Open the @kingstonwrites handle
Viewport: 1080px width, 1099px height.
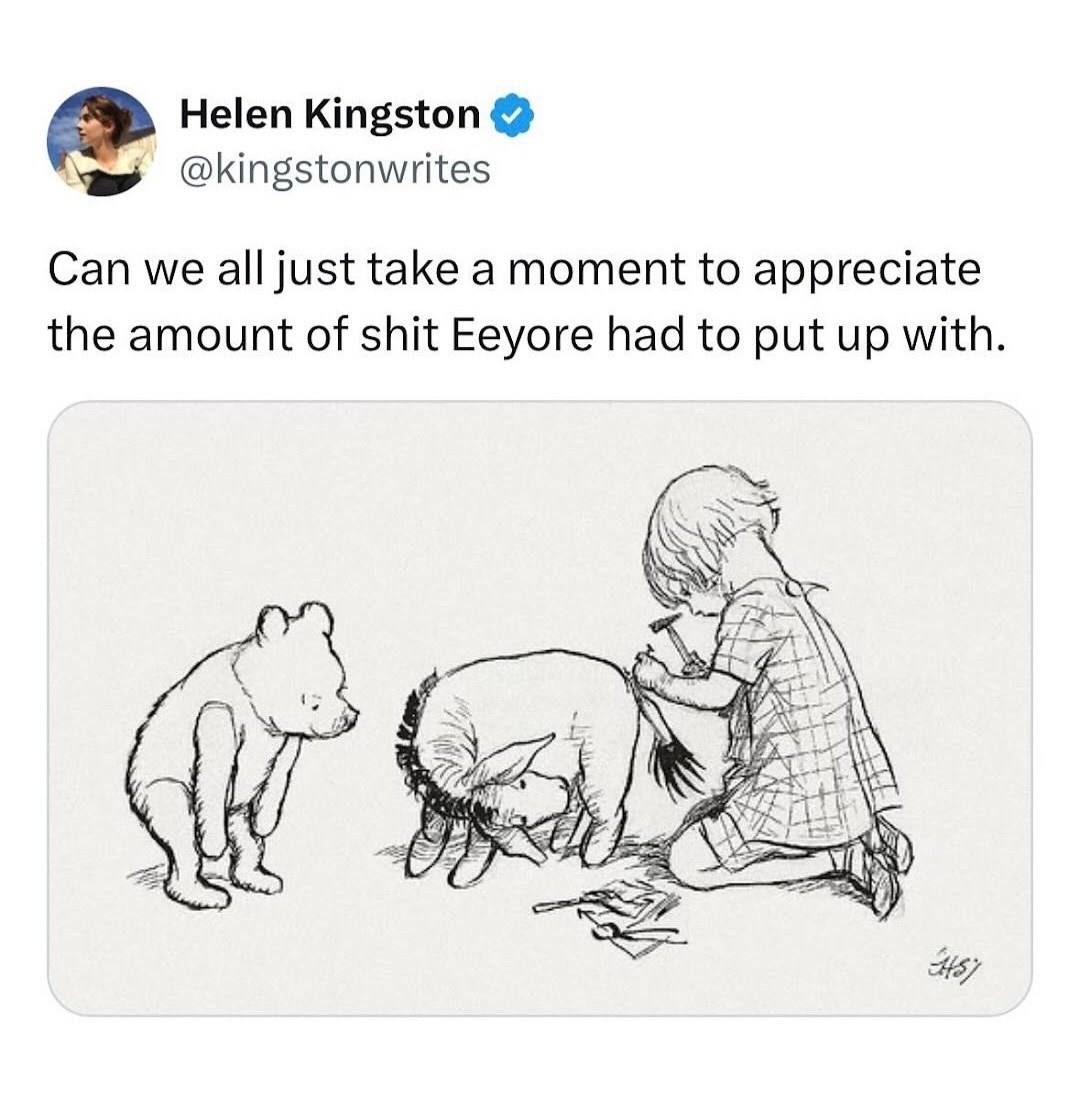coord(335,169)
